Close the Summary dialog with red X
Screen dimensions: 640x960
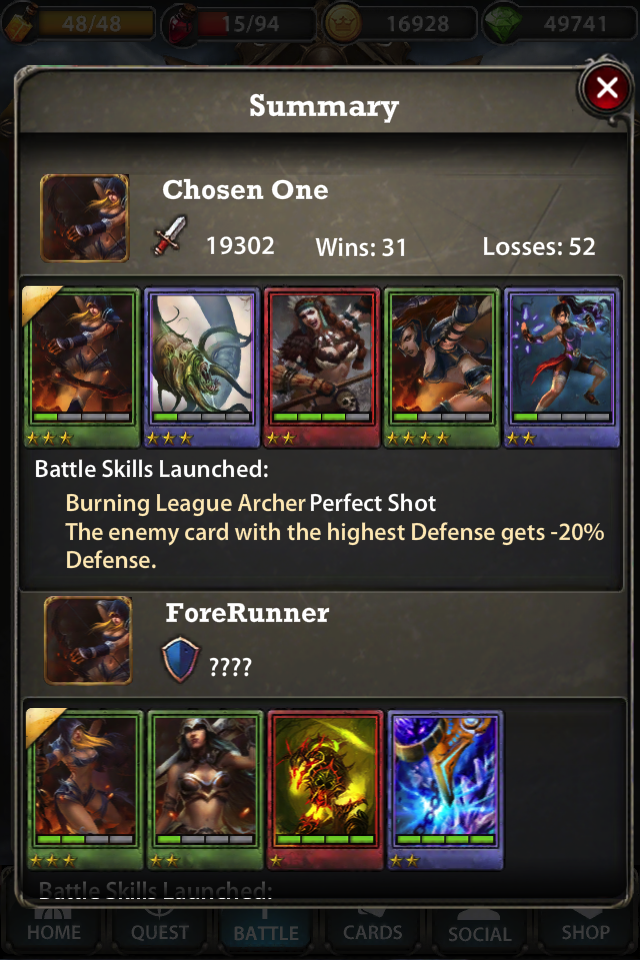(x=606, y=88)
